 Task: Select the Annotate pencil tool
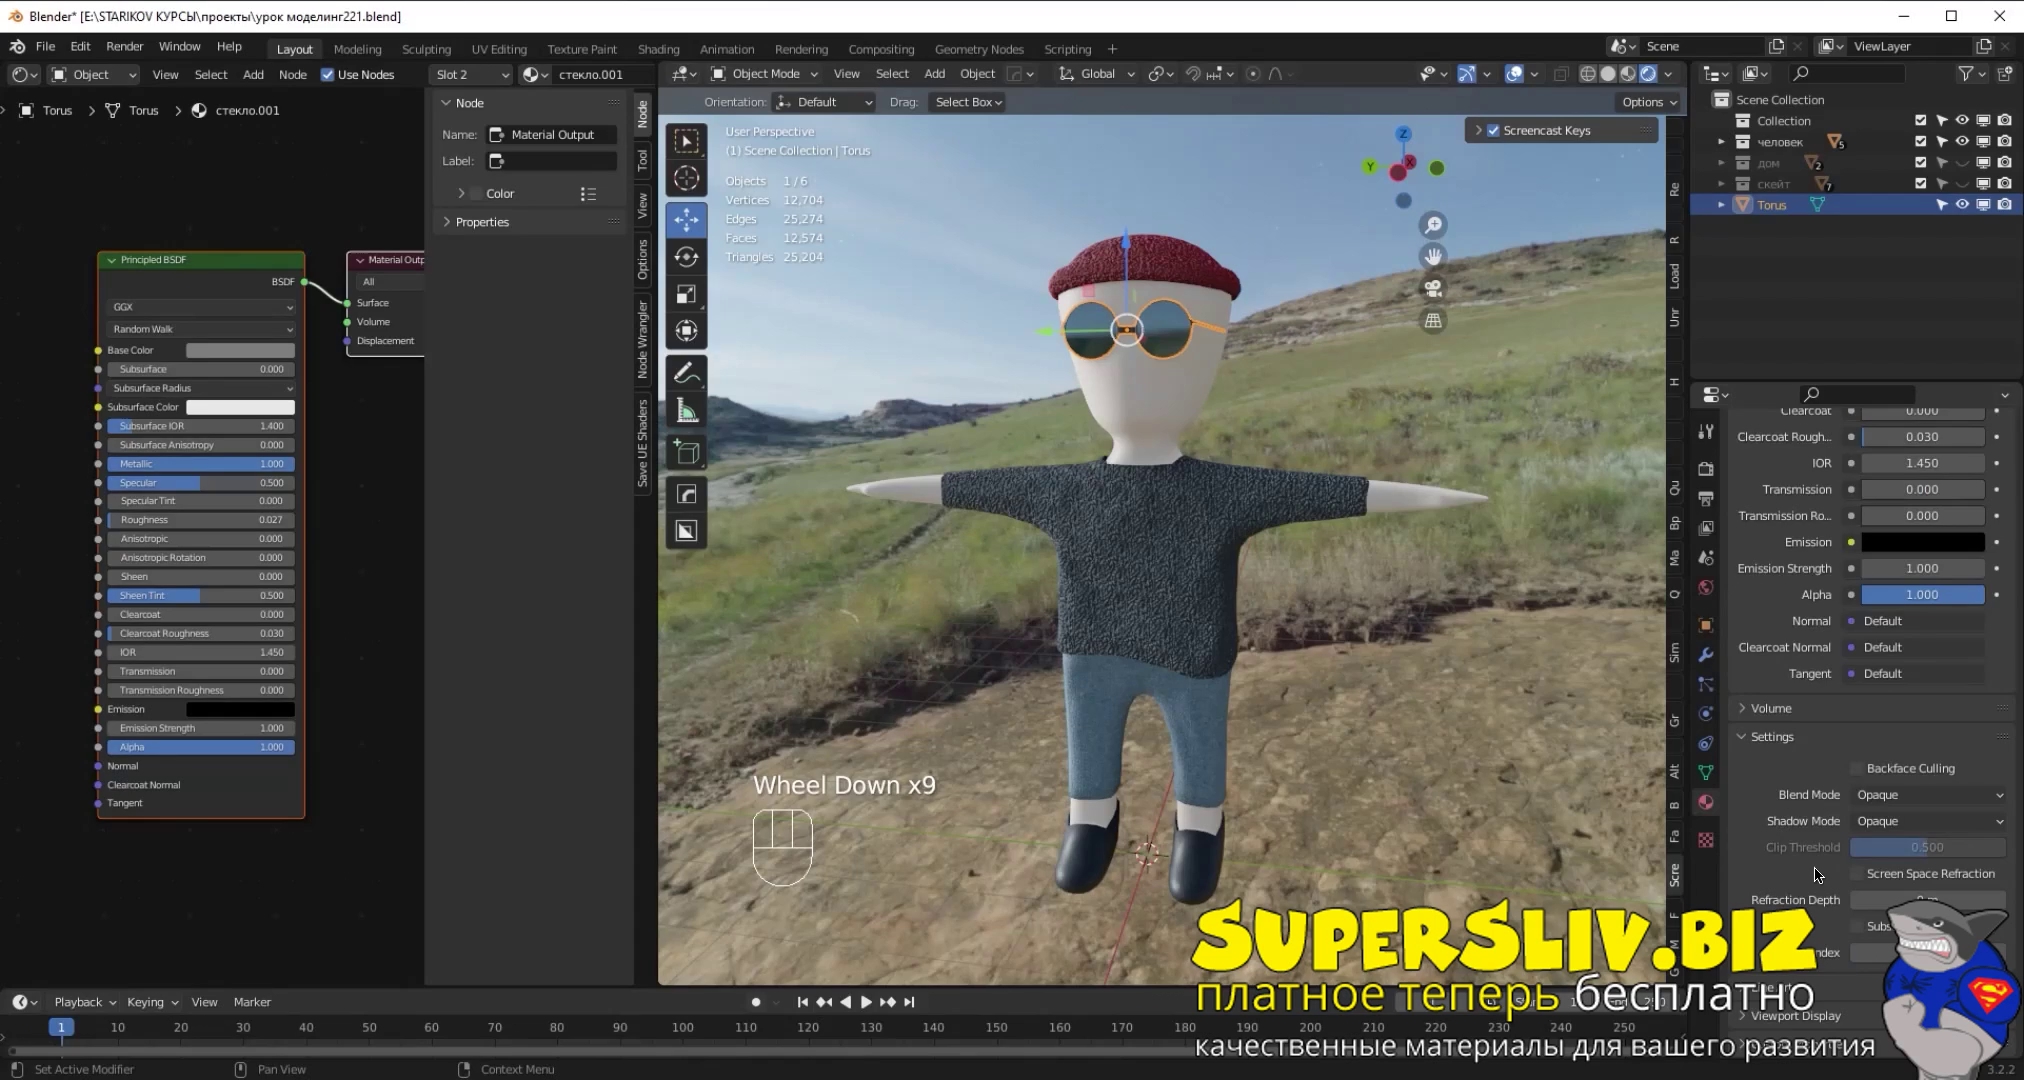686,374
